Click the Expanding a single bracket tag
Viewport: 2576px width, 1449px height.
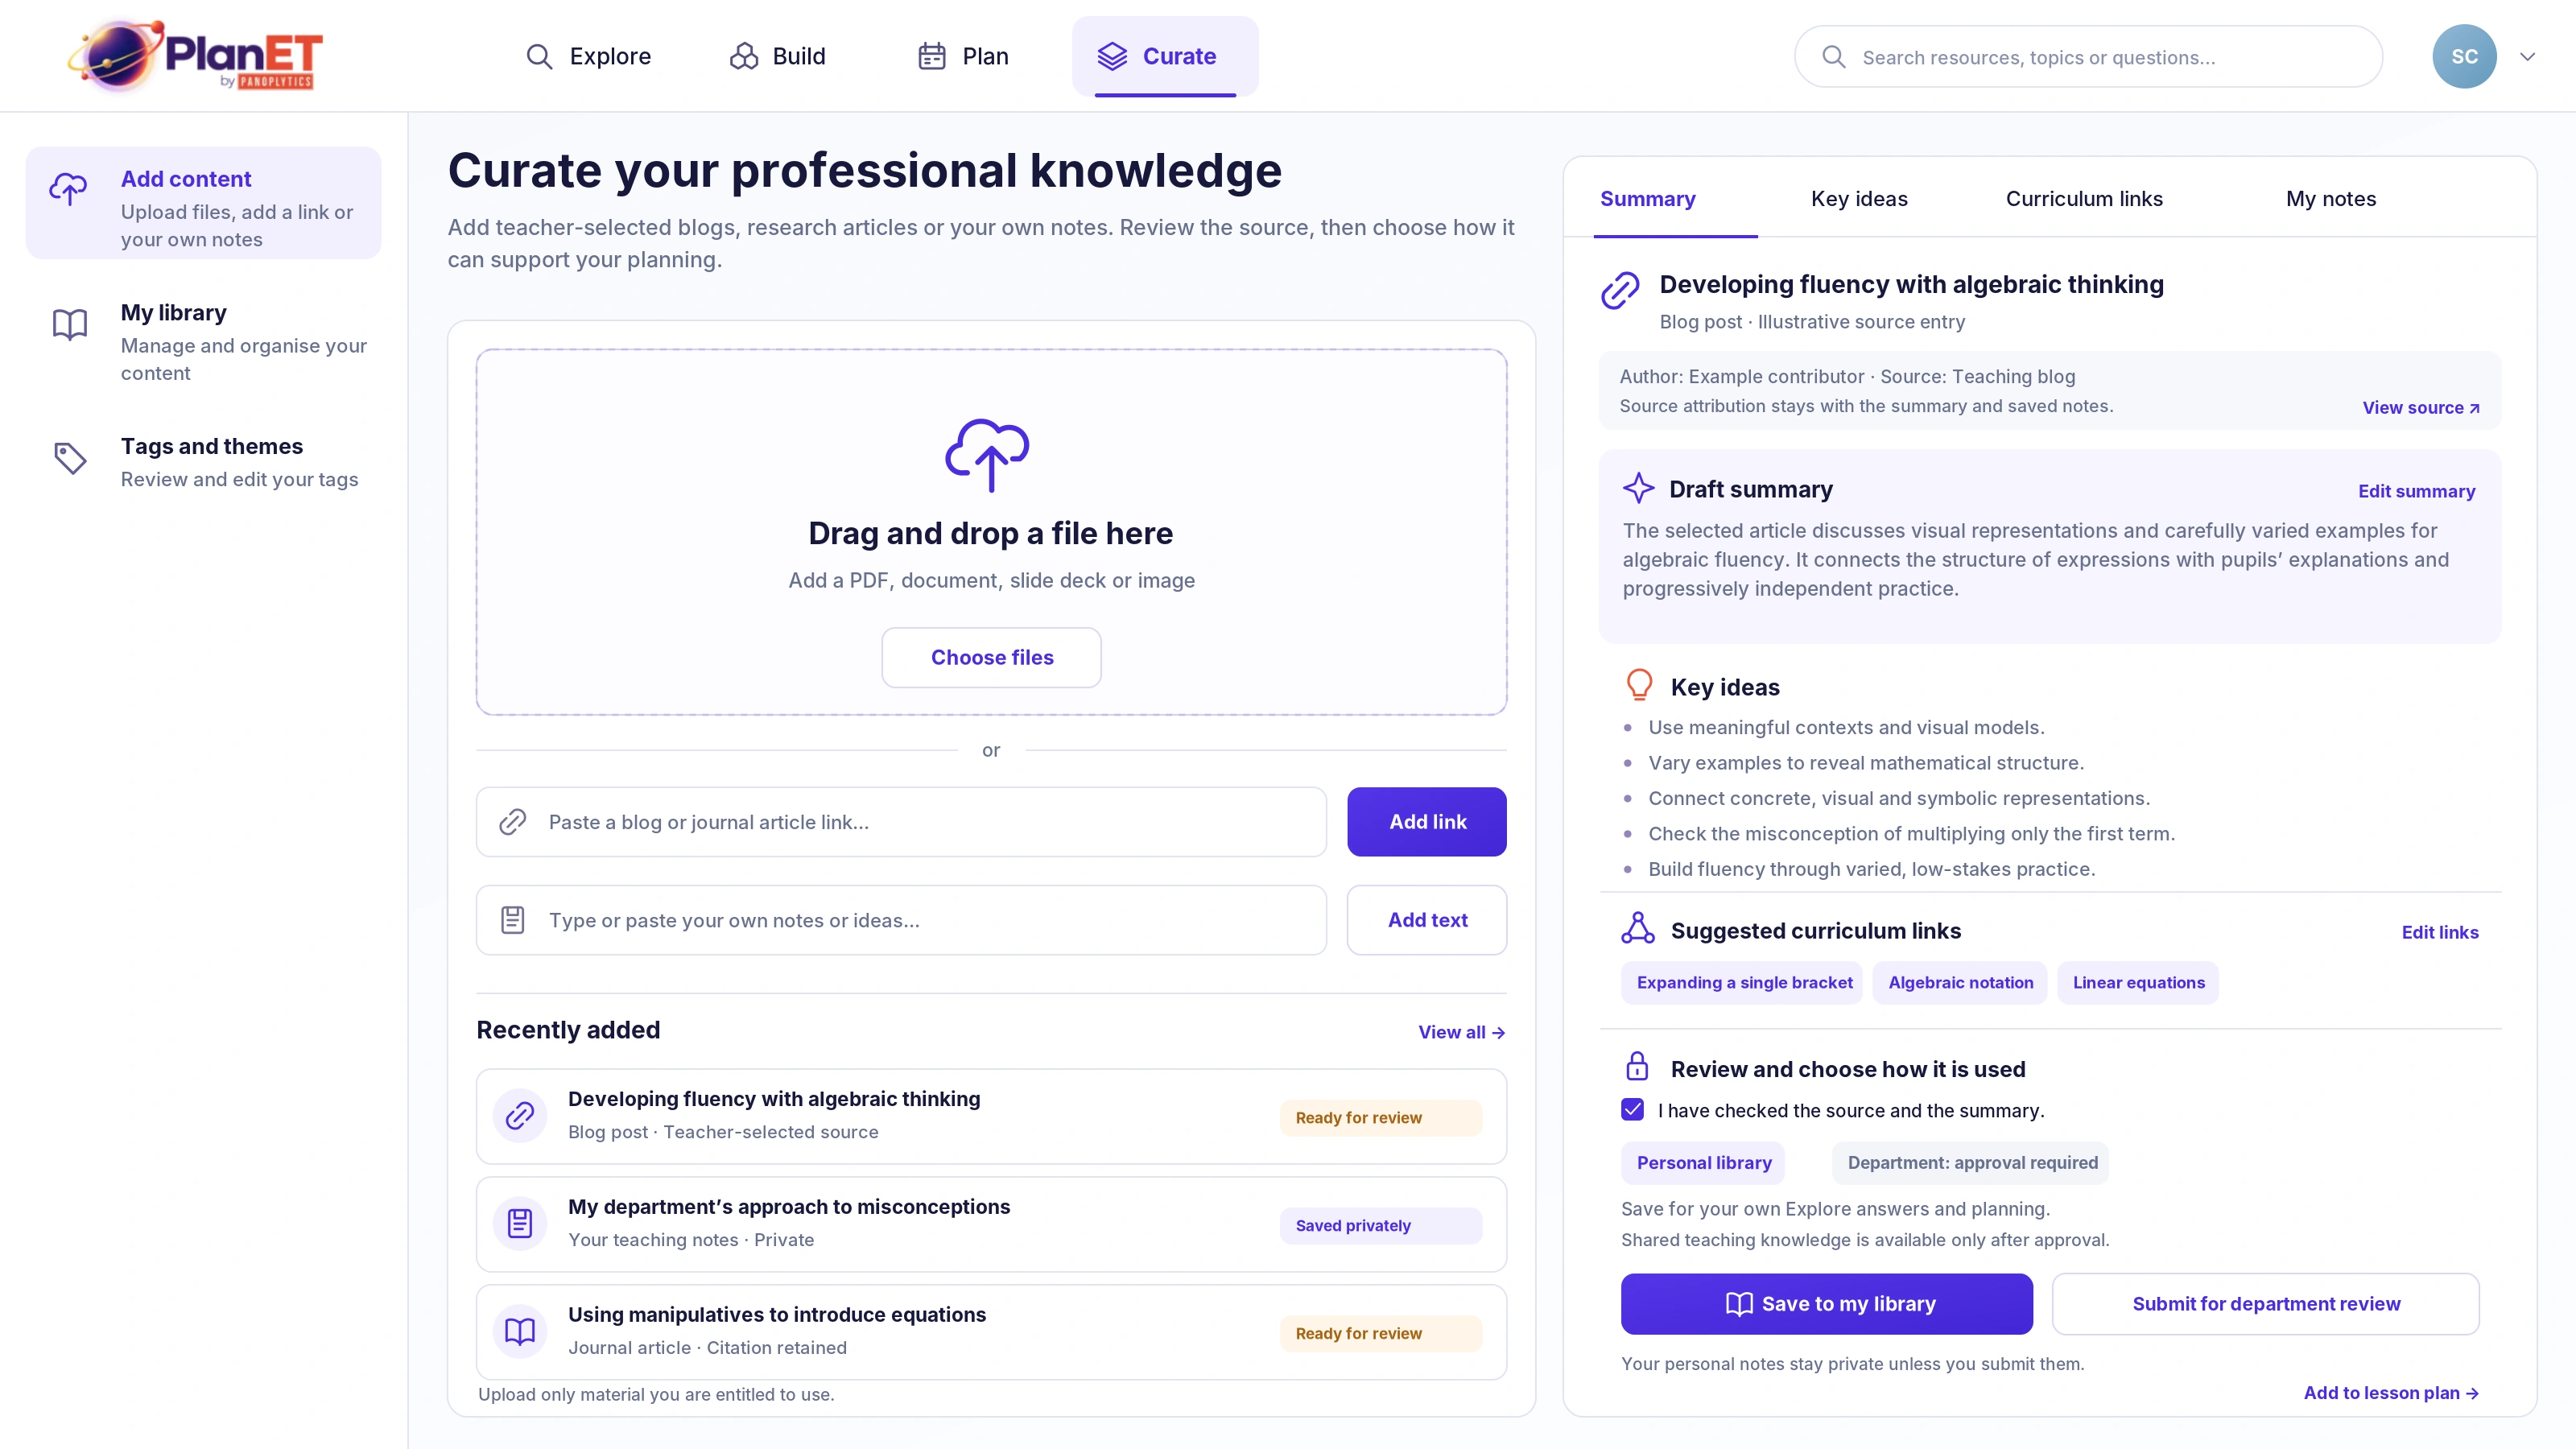pos(1743,983)
